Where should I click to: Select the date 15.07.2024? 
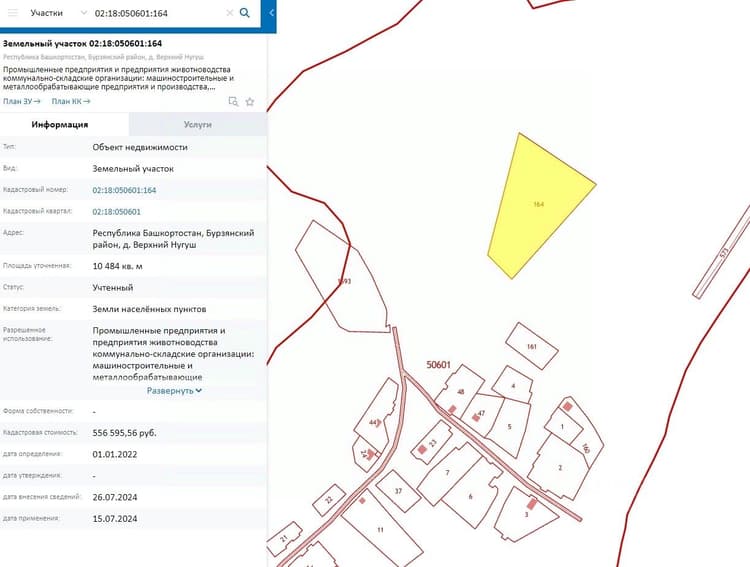point(115,519)
